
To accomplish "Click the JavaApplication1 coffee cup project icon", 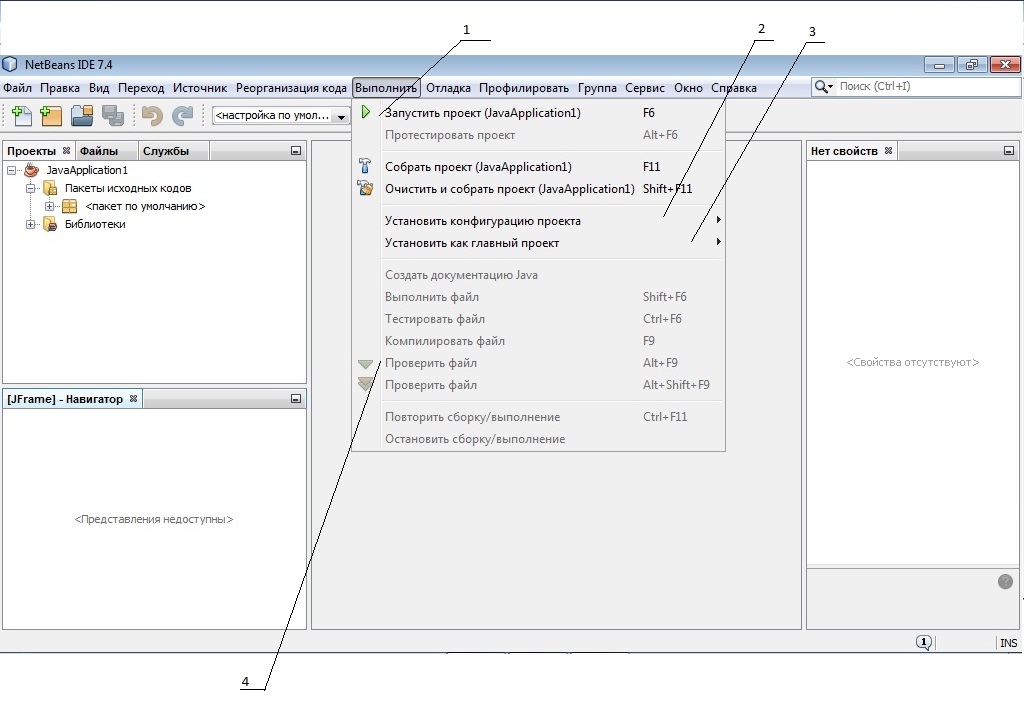I will tap(31, 170).
